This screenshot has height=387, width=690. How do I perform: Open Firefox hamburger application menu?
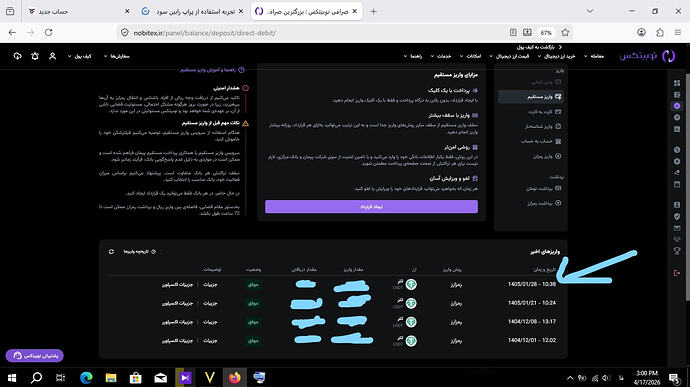tap(678, 33)
